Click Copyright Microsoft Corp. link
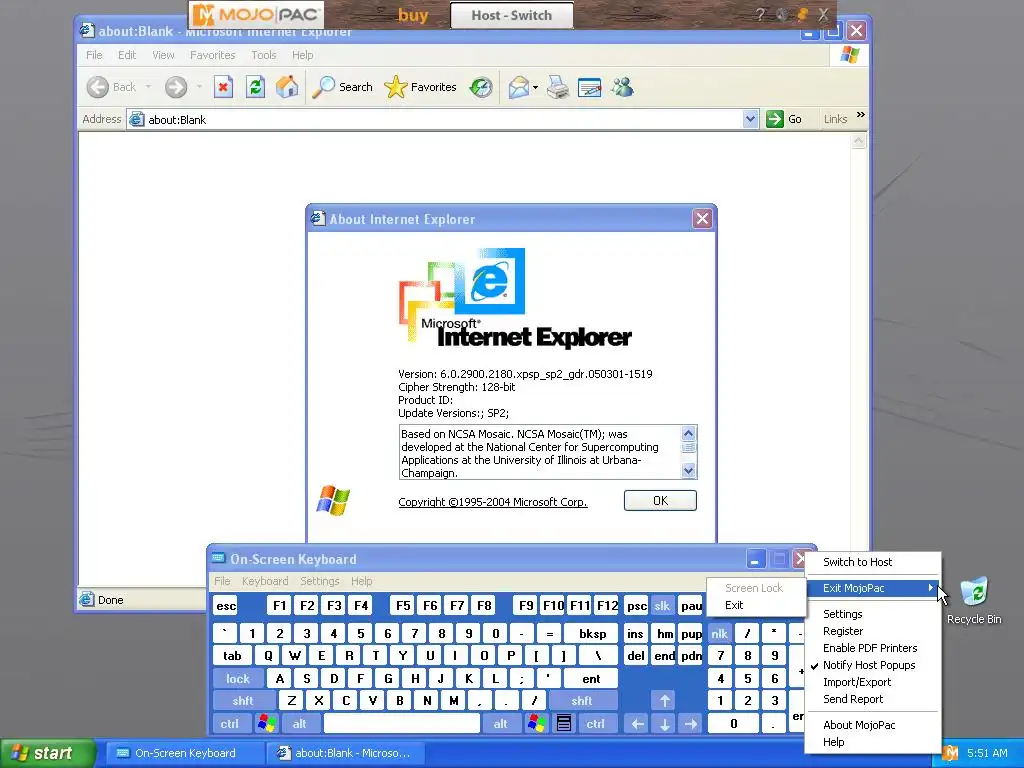This screenshot has height=768, width=1024. pyautogui.click(x=492, y=502)
